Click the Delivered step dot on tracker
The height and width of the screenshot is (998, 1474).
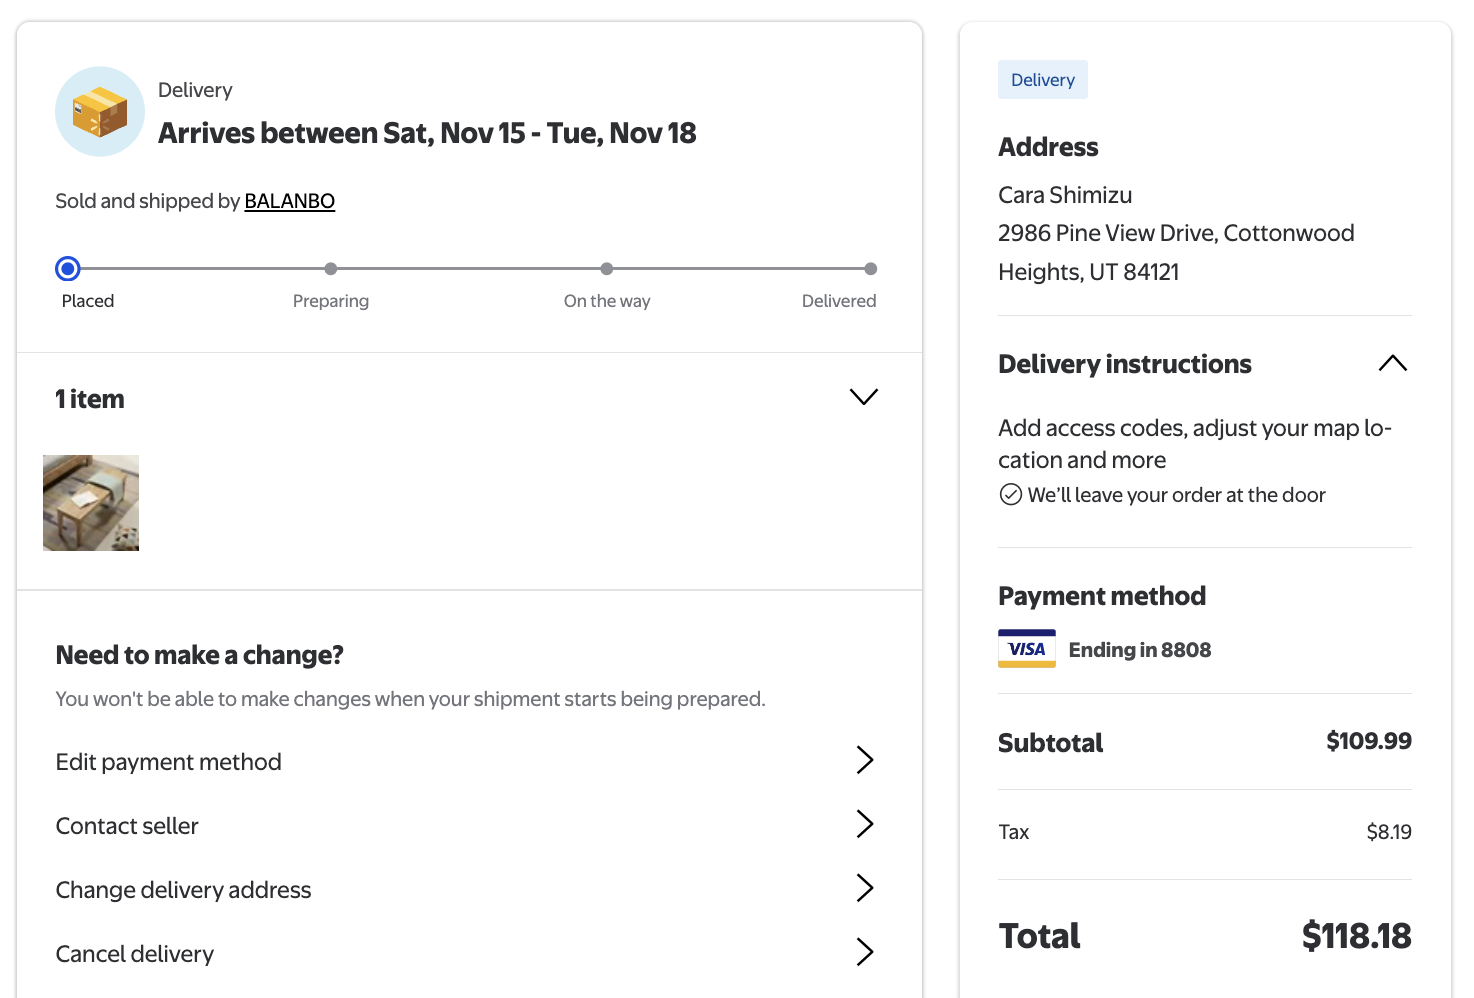point(871,269)
